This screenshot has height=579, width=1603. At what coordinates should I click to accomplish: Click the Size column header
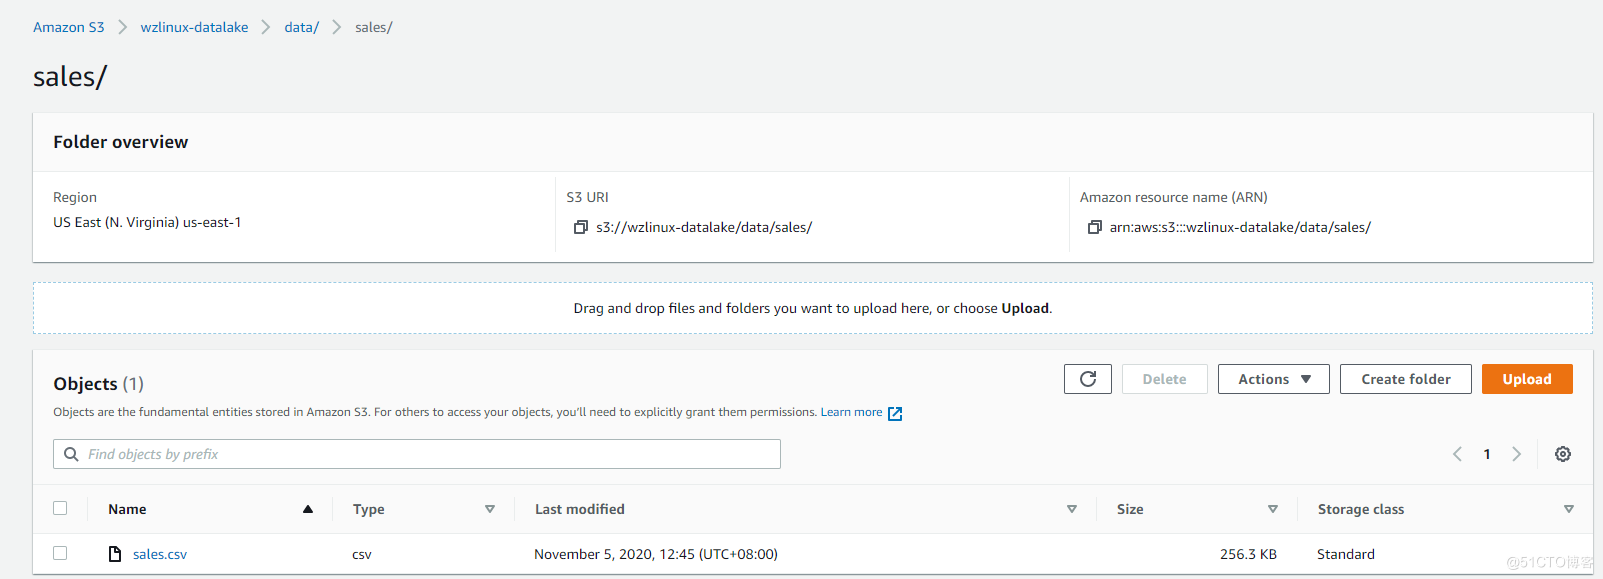pyautogui.click(x=1130, y=509)
